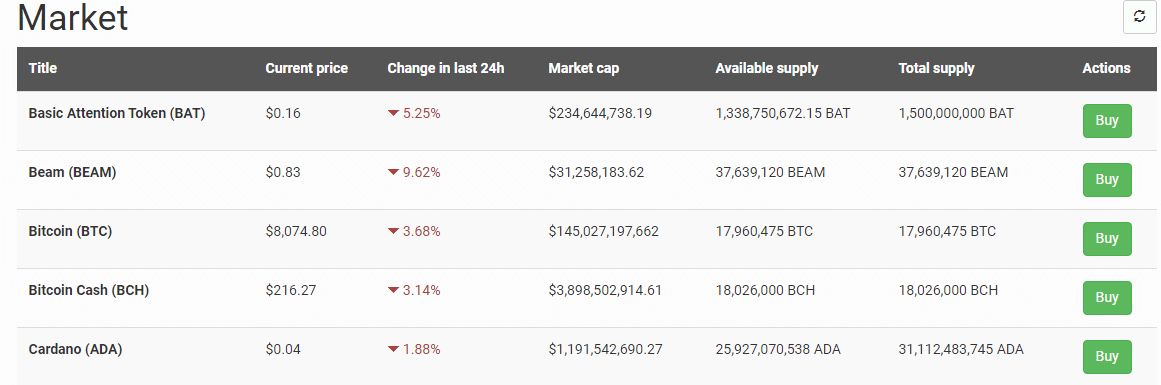Click Buy button for Cardano (ADA)
Image resolution: width=1161 pixels, height=385 pixels.
point(1107,357)
